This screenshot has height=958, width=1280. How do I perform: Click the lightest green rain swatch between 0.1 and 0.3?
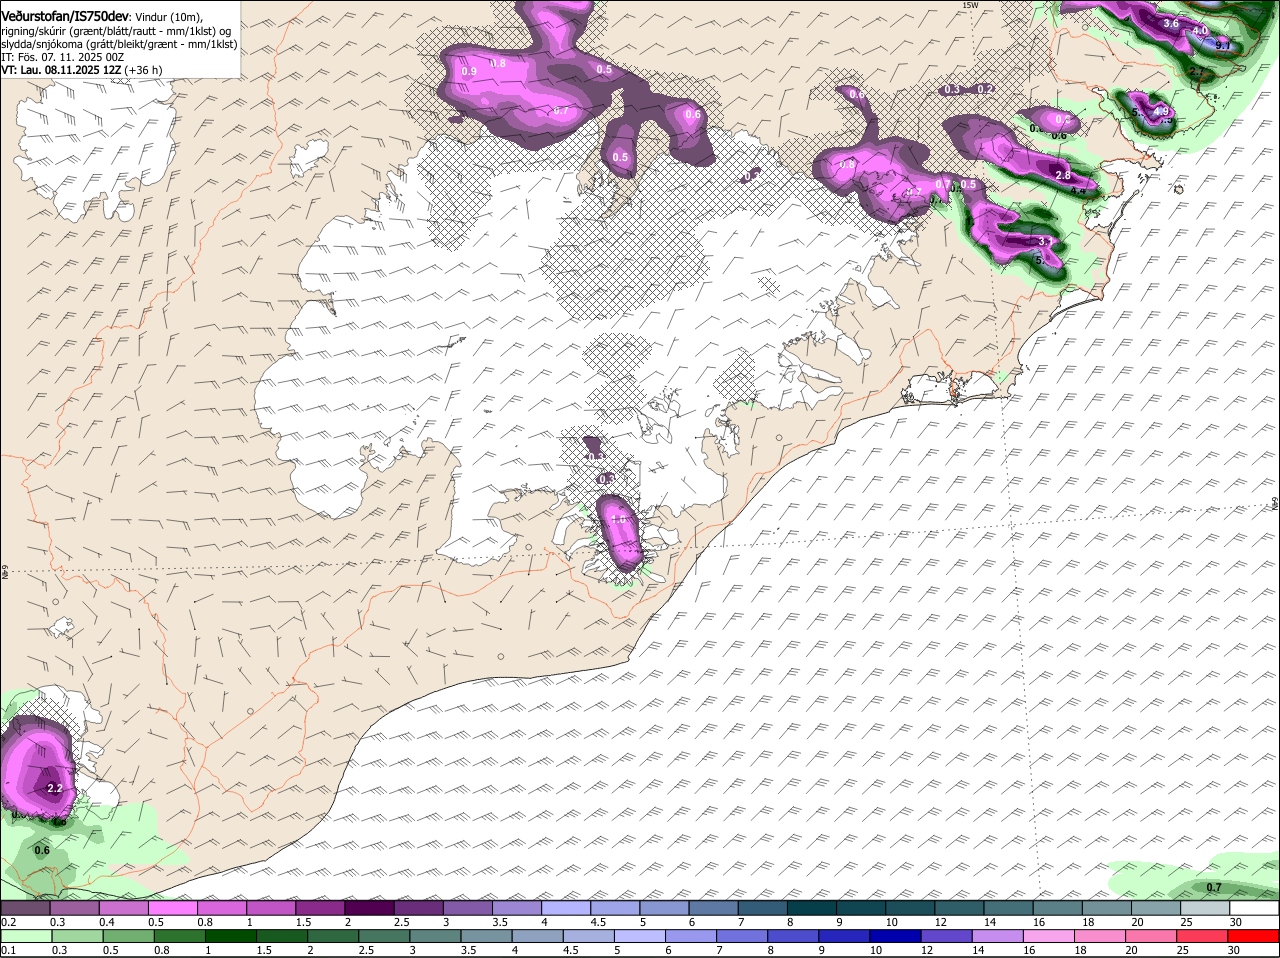point(26,936)
